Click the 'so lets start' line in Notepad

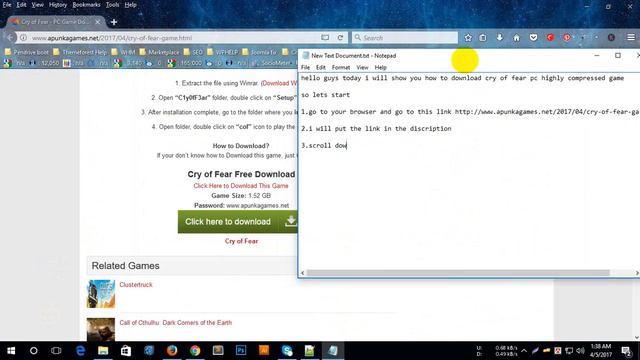(325, 95)
